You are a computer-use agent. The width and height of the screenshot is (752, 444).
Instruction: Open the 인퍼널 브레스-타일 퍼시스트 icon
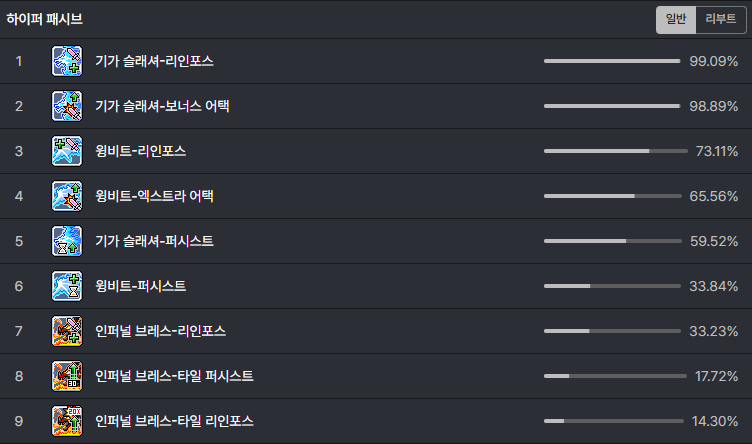(67, 376)
